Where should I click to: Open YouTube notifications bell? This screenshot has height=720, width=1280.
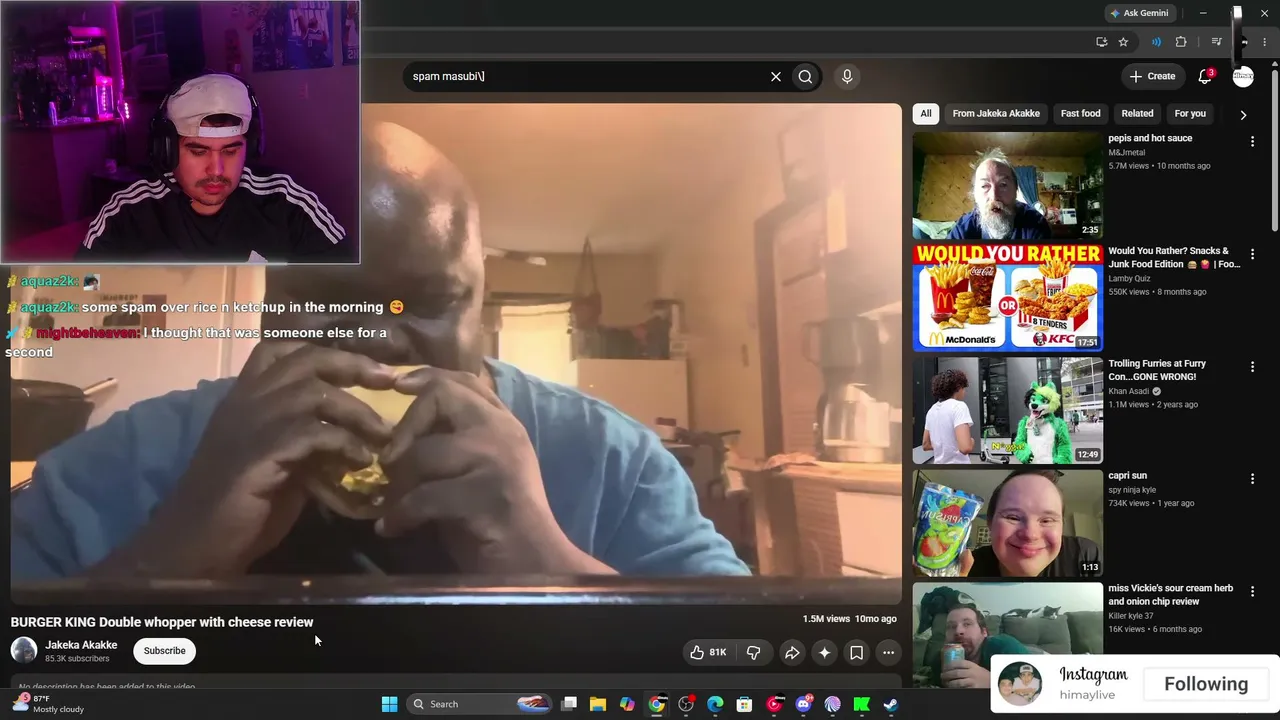click(x=1205, y=76)
